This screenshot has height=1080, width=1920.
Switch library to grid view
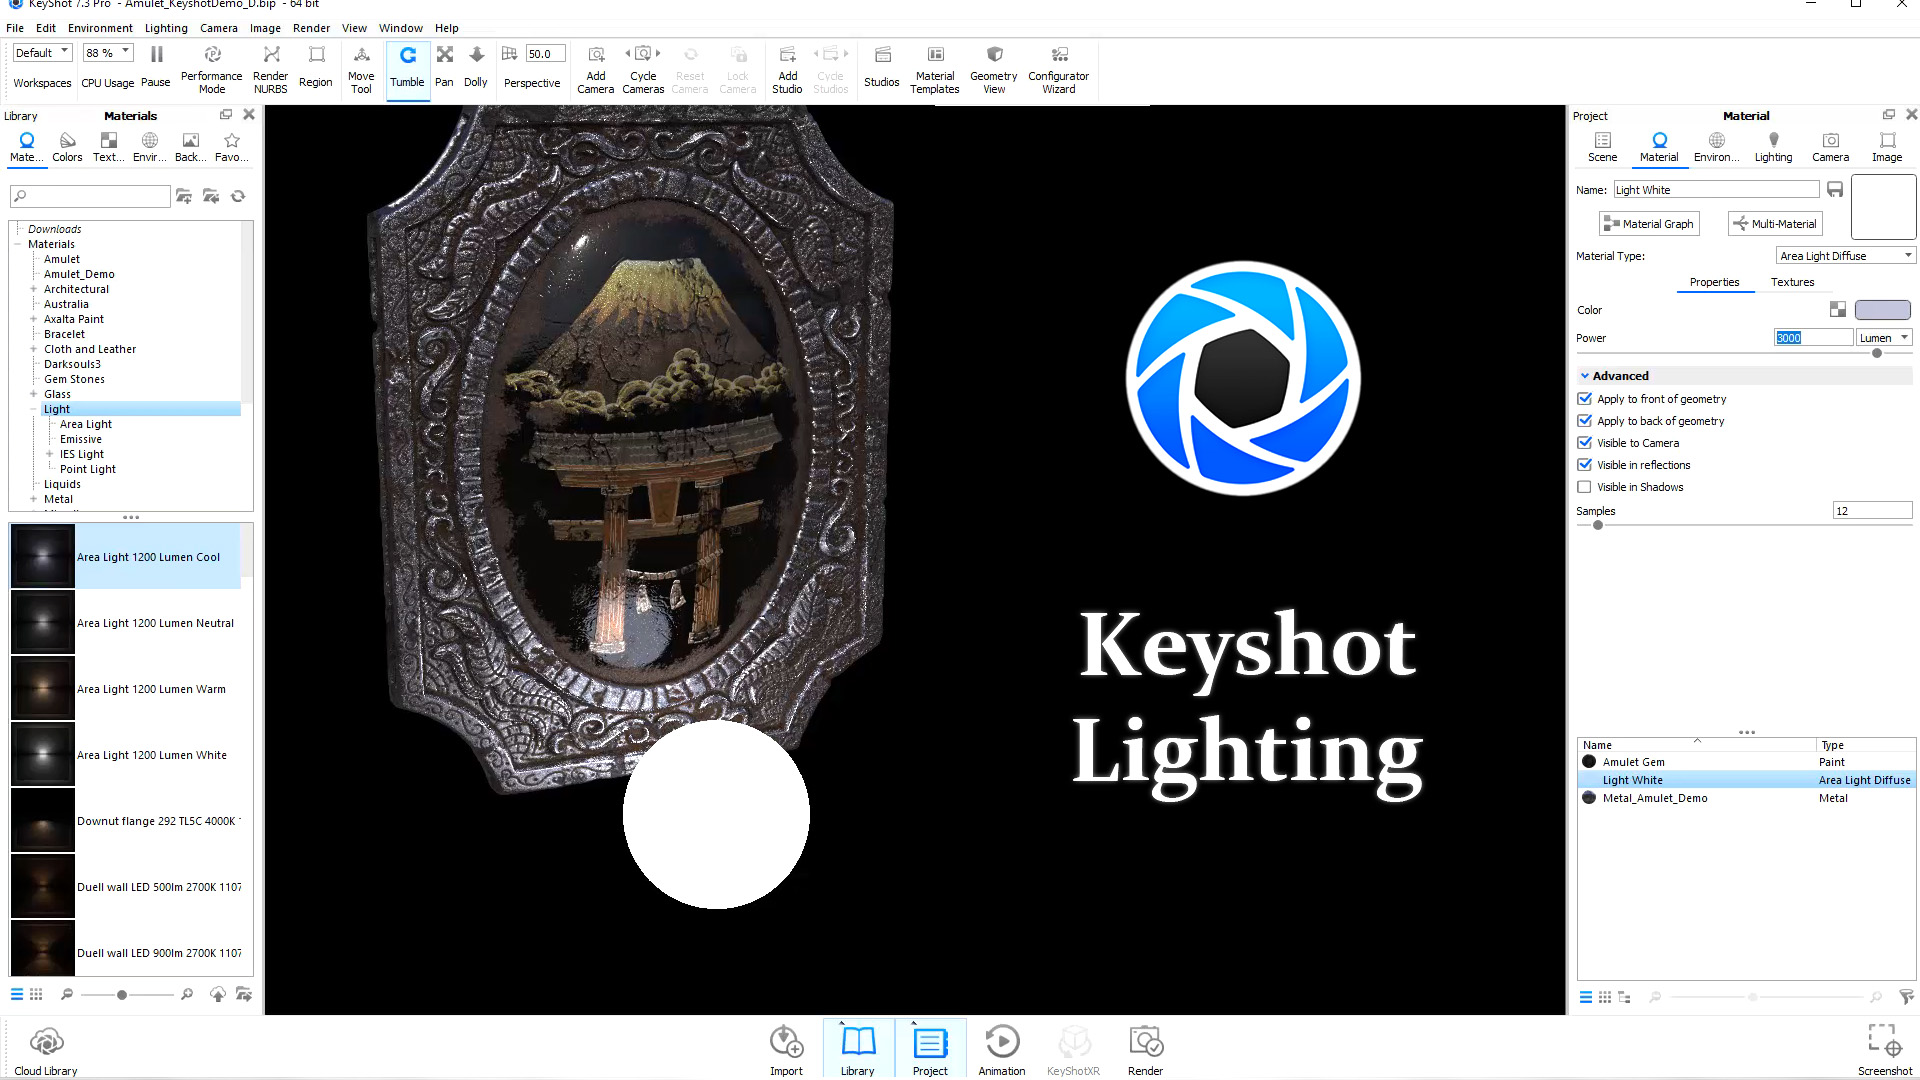coord(36,994)
